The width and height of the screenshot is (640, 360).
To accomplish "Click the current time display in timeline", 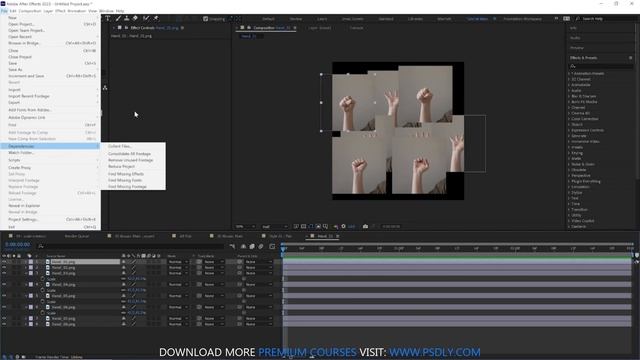I will click(18, 245).
